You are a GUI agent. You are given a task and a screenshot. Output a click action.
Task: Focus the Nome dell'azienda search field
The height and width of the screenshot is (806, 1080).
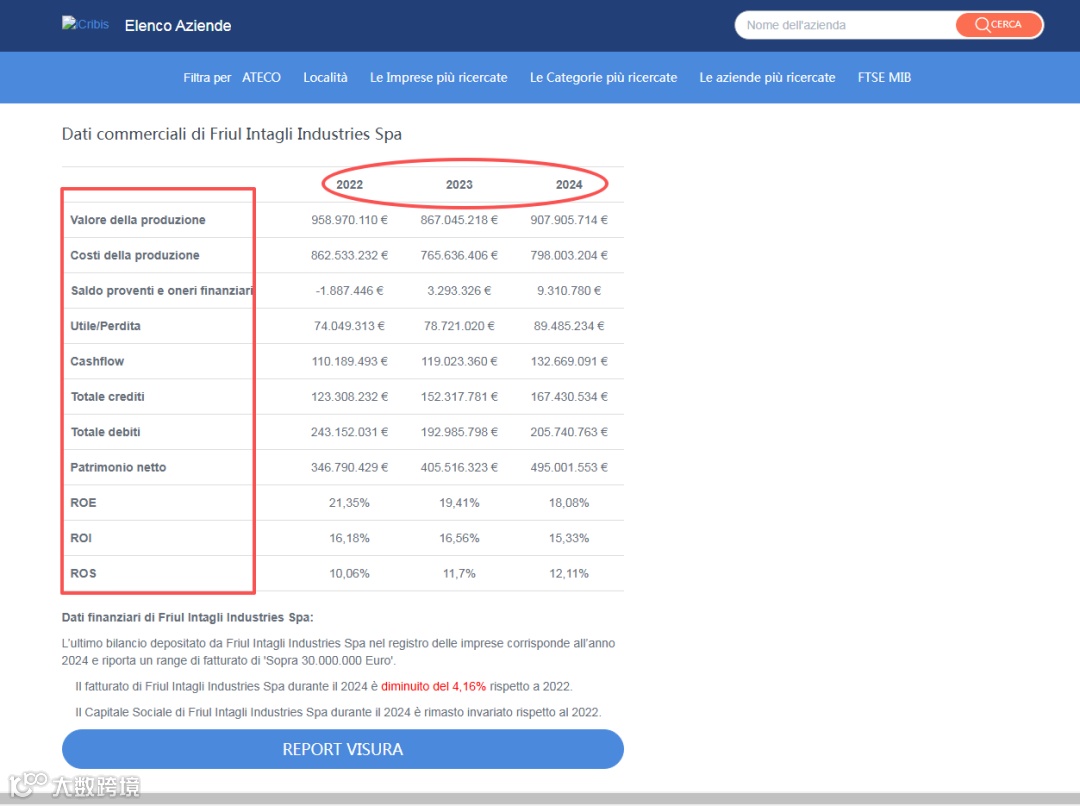846,25
